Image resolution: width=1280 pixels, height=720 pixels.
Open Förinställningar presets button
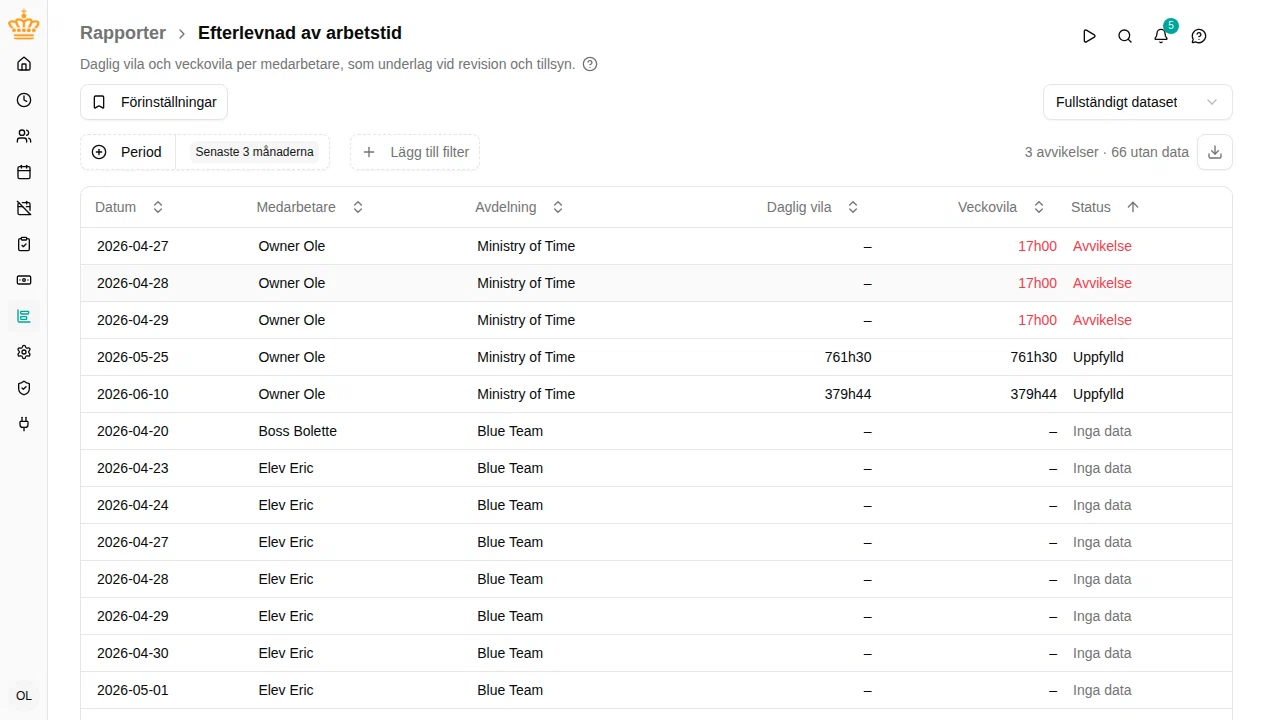click(x=154, y=102)
